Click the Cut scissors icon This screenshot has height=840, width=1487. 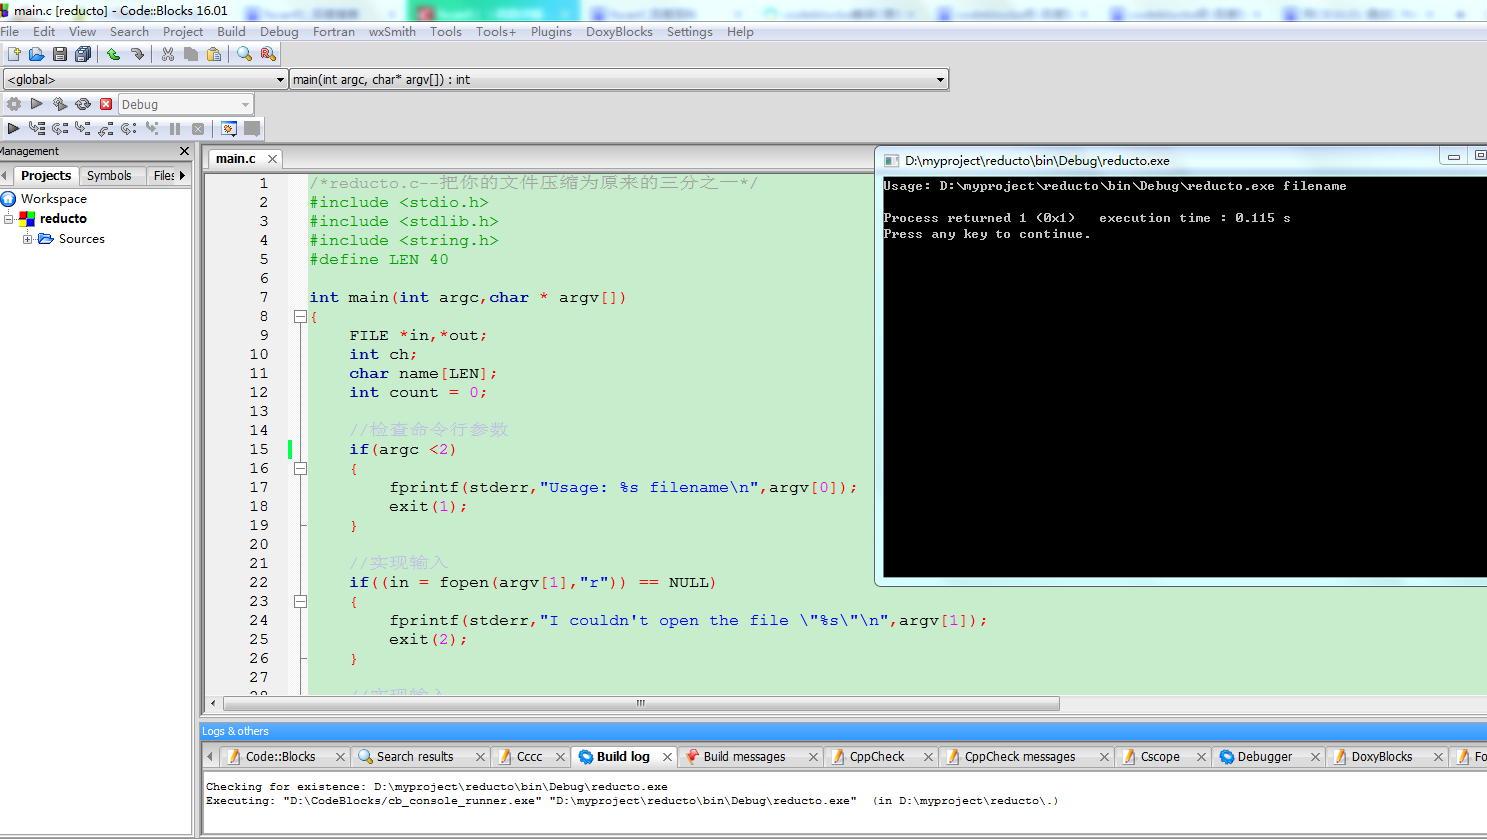[x=168, y=54]
